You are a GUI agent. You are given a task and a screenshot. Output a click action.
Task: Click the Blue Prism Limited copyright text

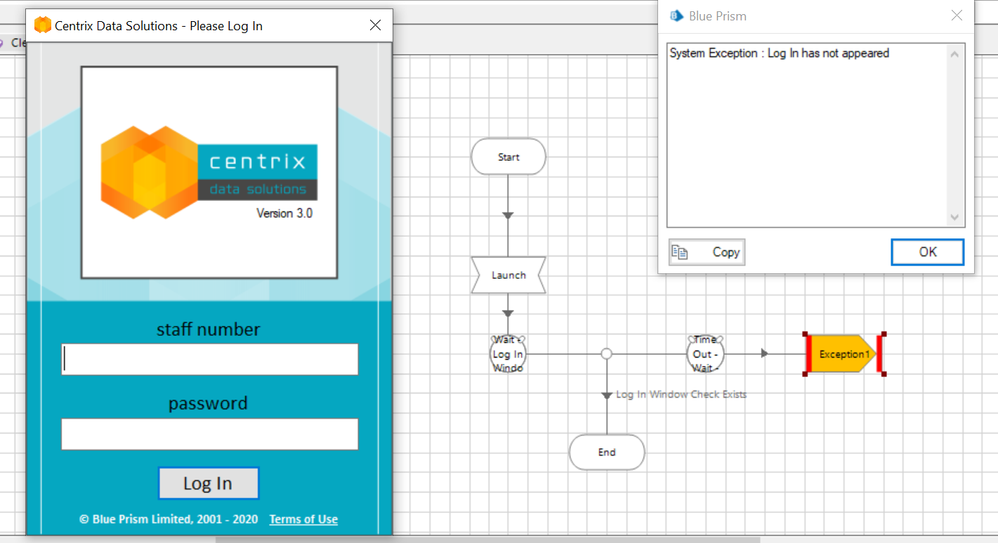(x=169, y=519)
